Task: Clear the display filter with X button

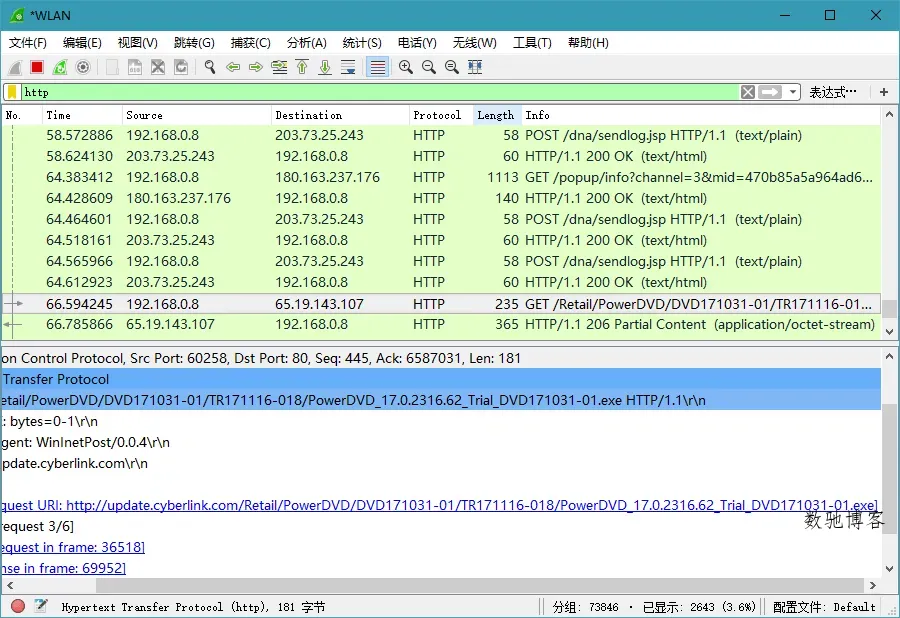Action: 747,92
